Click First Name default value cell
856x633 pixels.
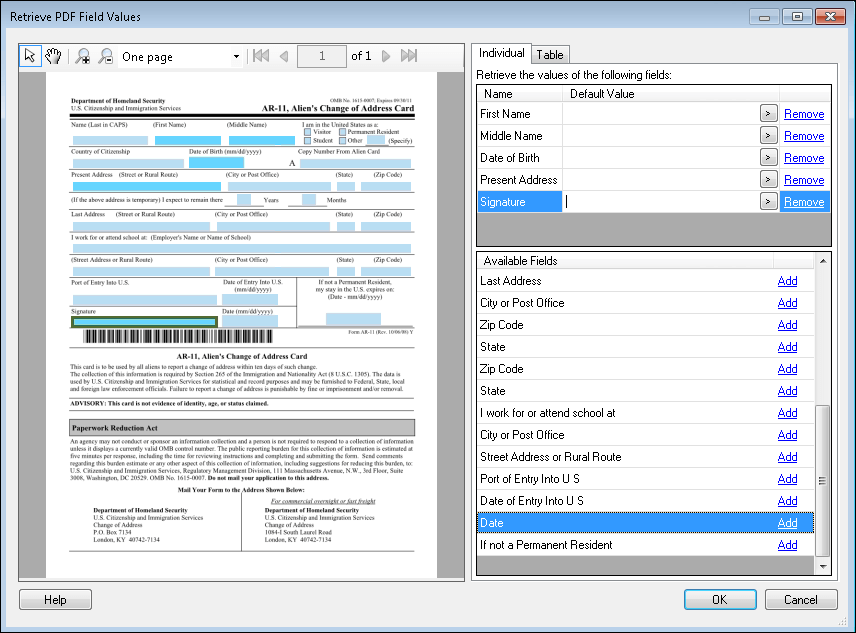pos(661,114)
